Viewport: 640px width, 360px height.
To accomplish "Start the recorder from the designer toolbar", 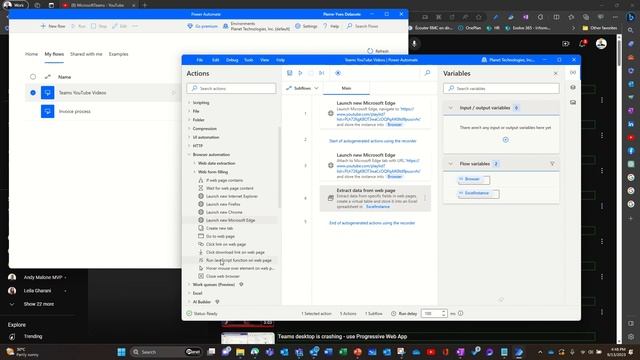I will (338, 73).
